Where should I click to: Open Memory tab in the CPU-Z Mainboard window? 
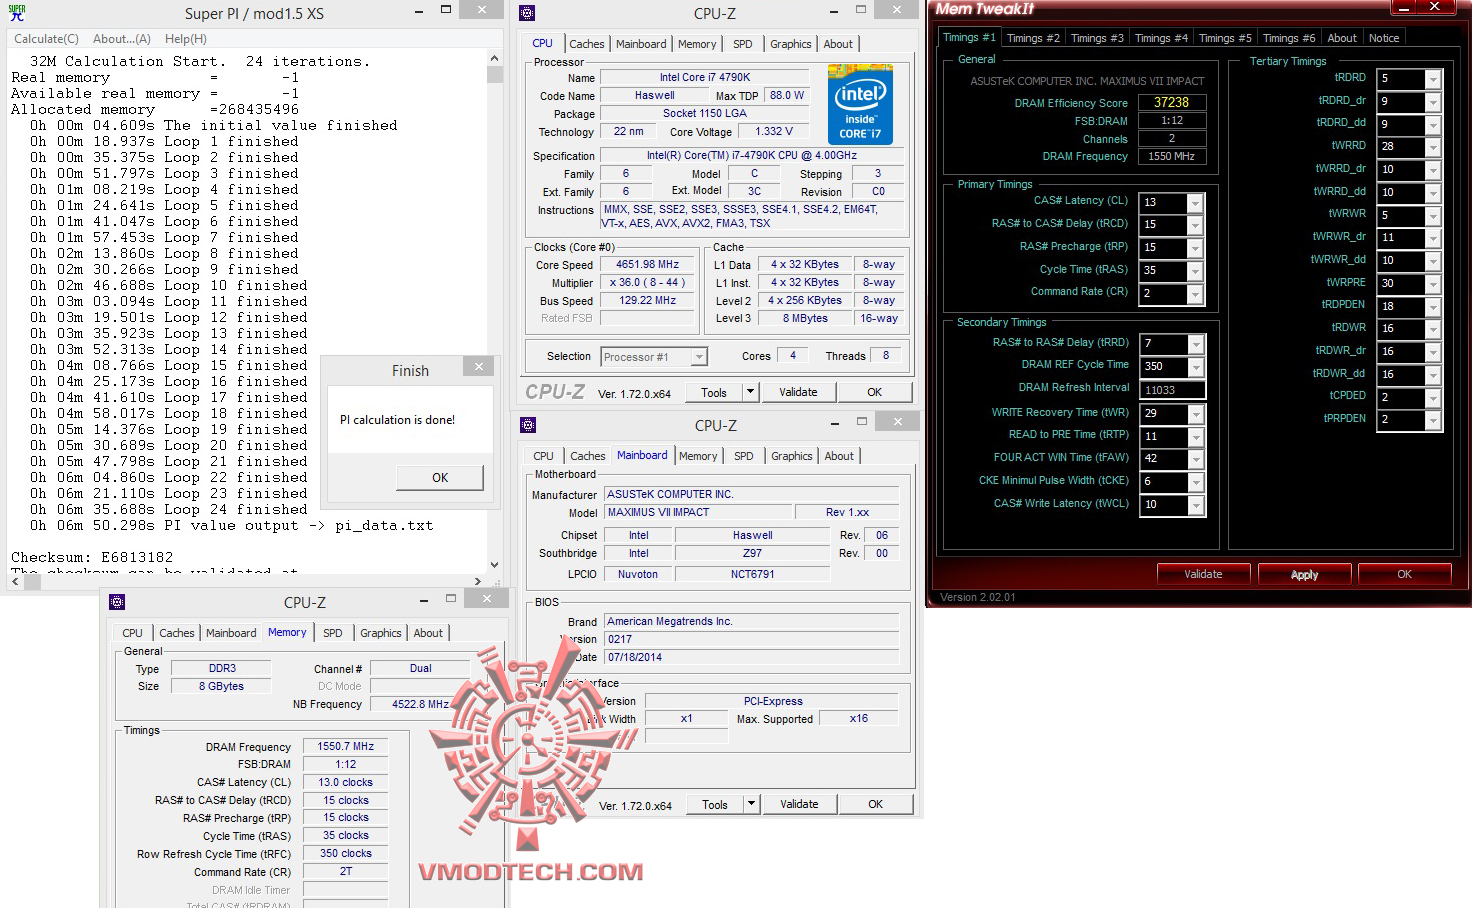coord(698,456)
